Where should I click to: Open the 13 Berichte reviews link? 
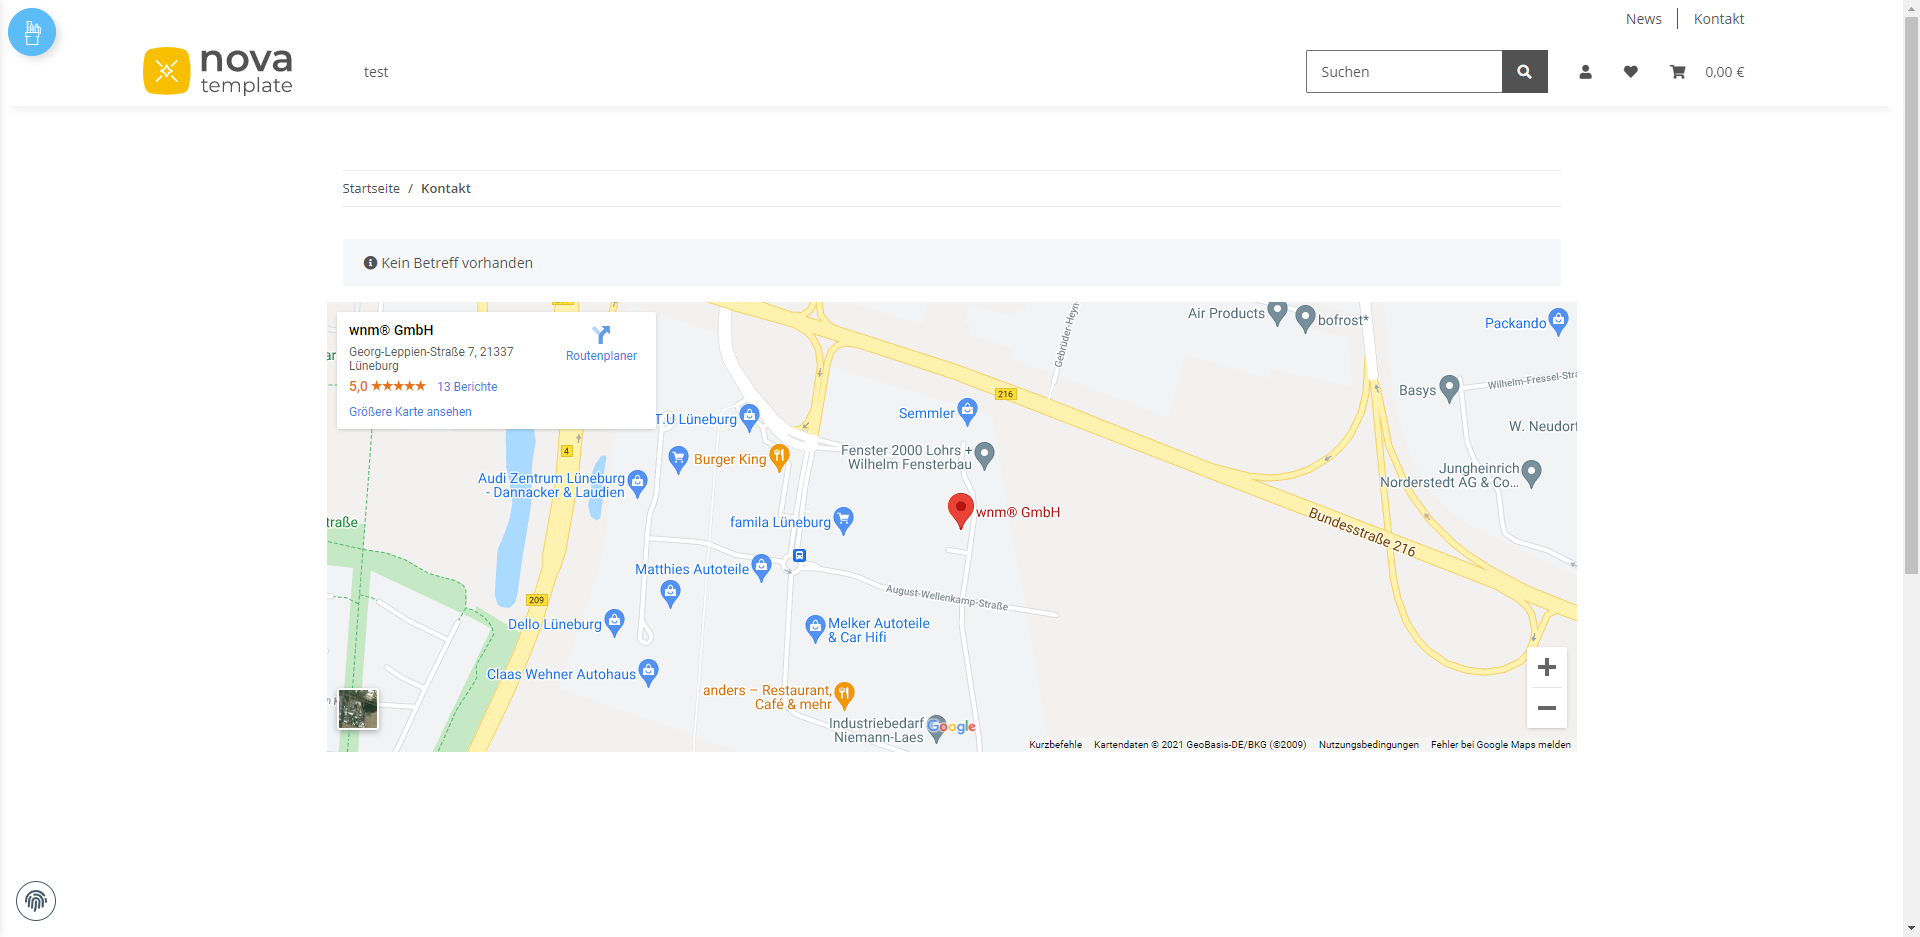point(467,387)
